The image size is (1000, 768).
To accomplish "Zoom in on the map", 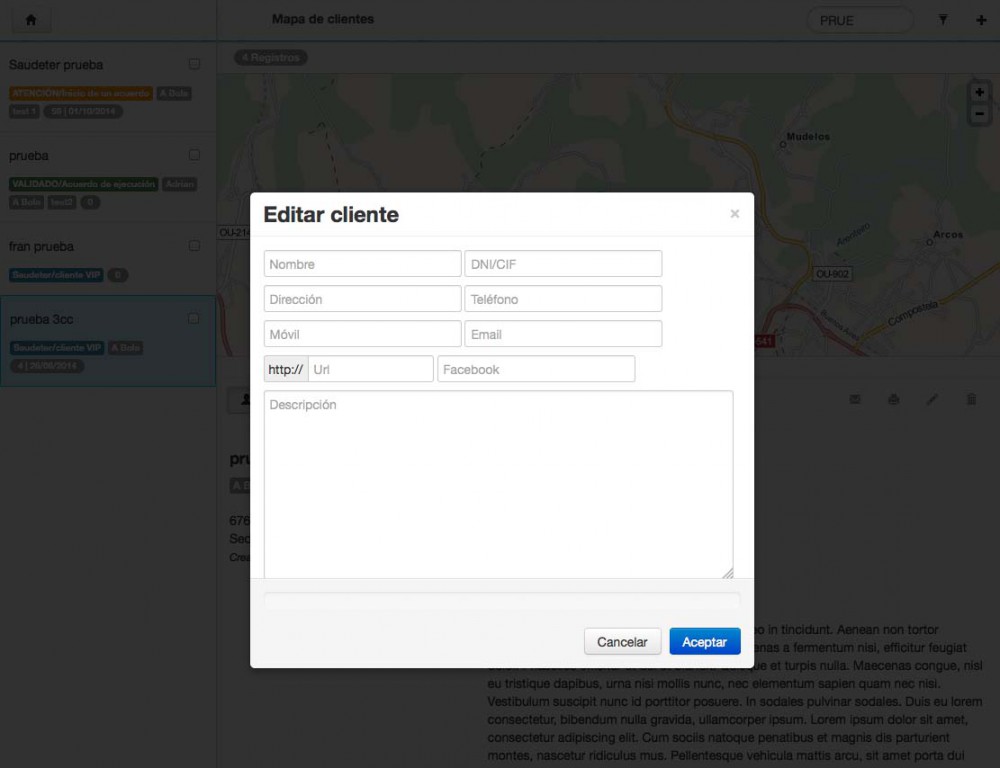I will pos(979,92).
